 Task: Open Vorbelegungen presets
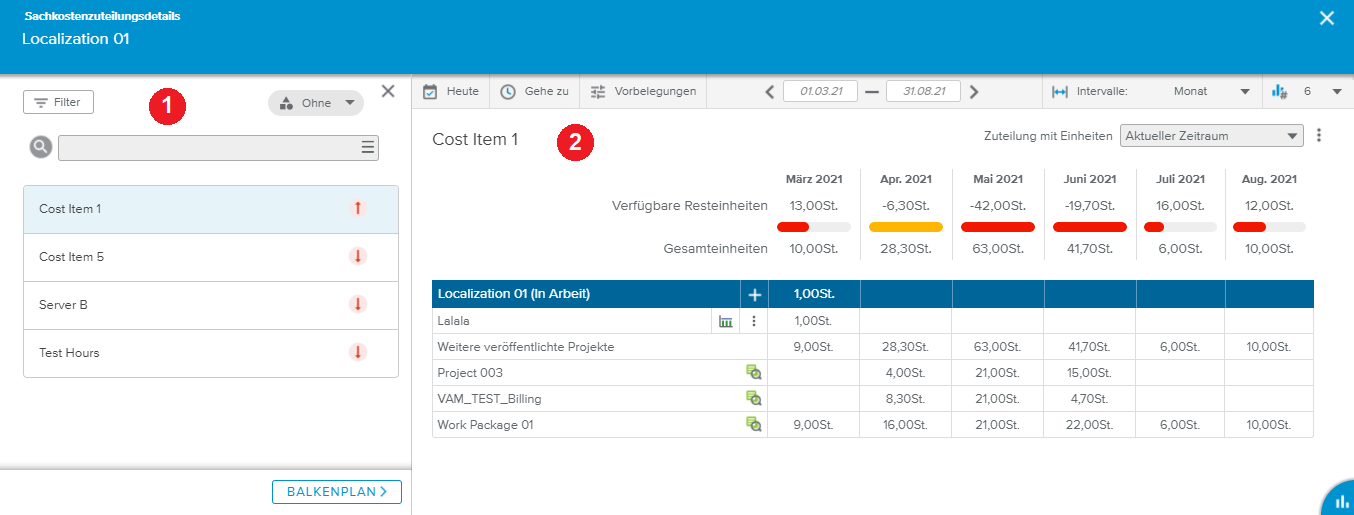point(642,91)
